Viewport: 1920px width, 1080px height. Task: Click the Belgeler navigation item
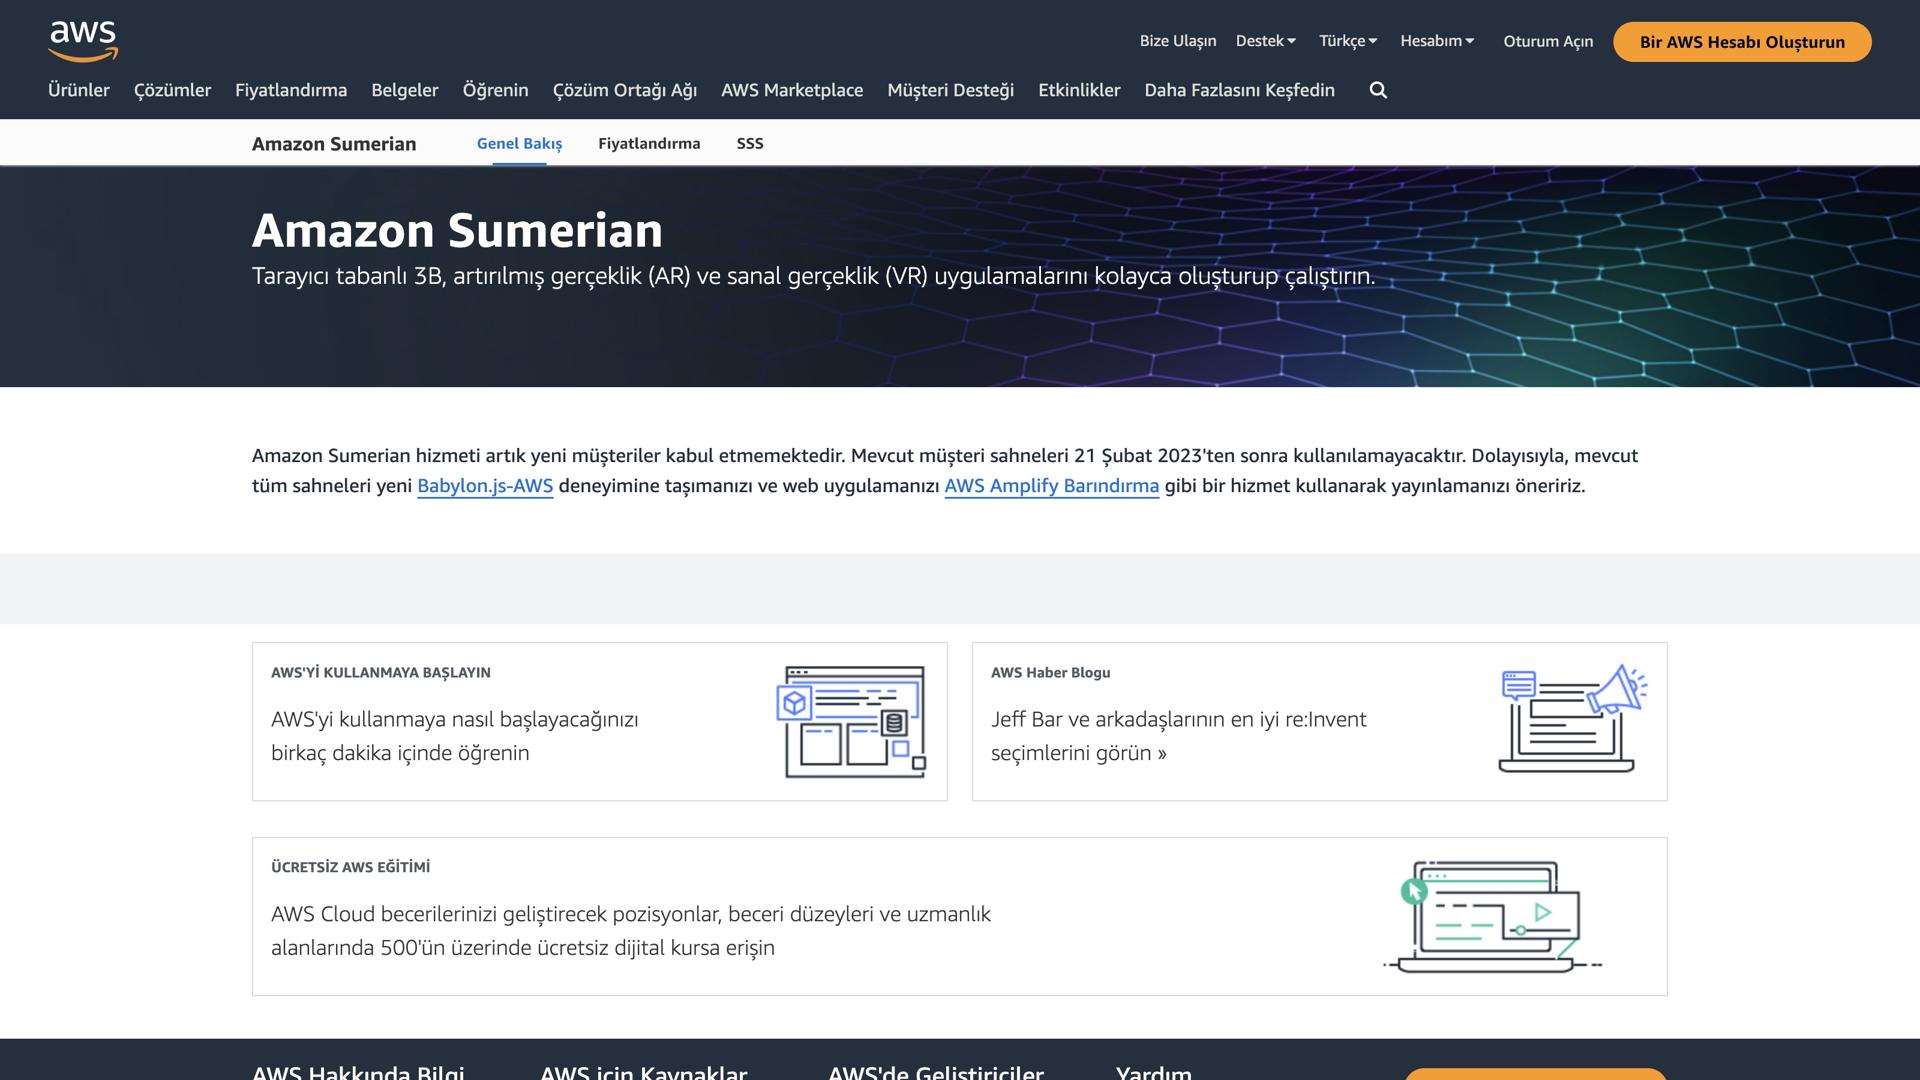pos(404,90)
